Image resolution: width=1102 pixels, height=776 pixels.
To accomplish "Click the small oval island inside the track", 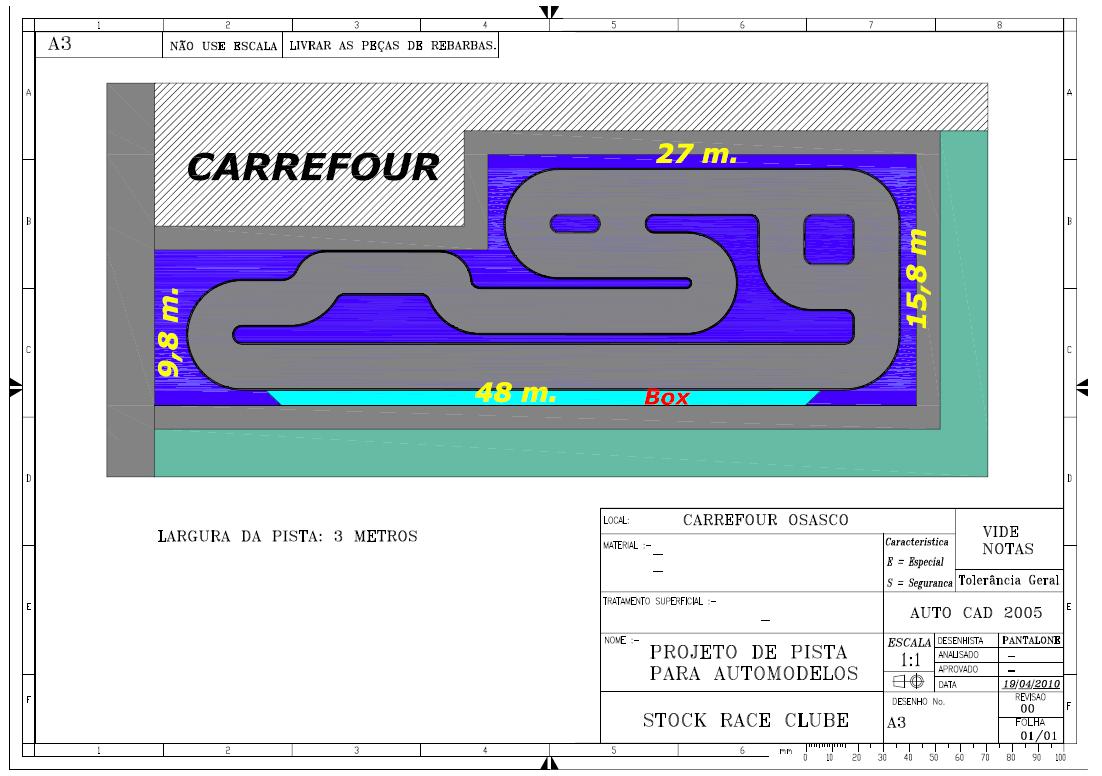I will (575, 224).
